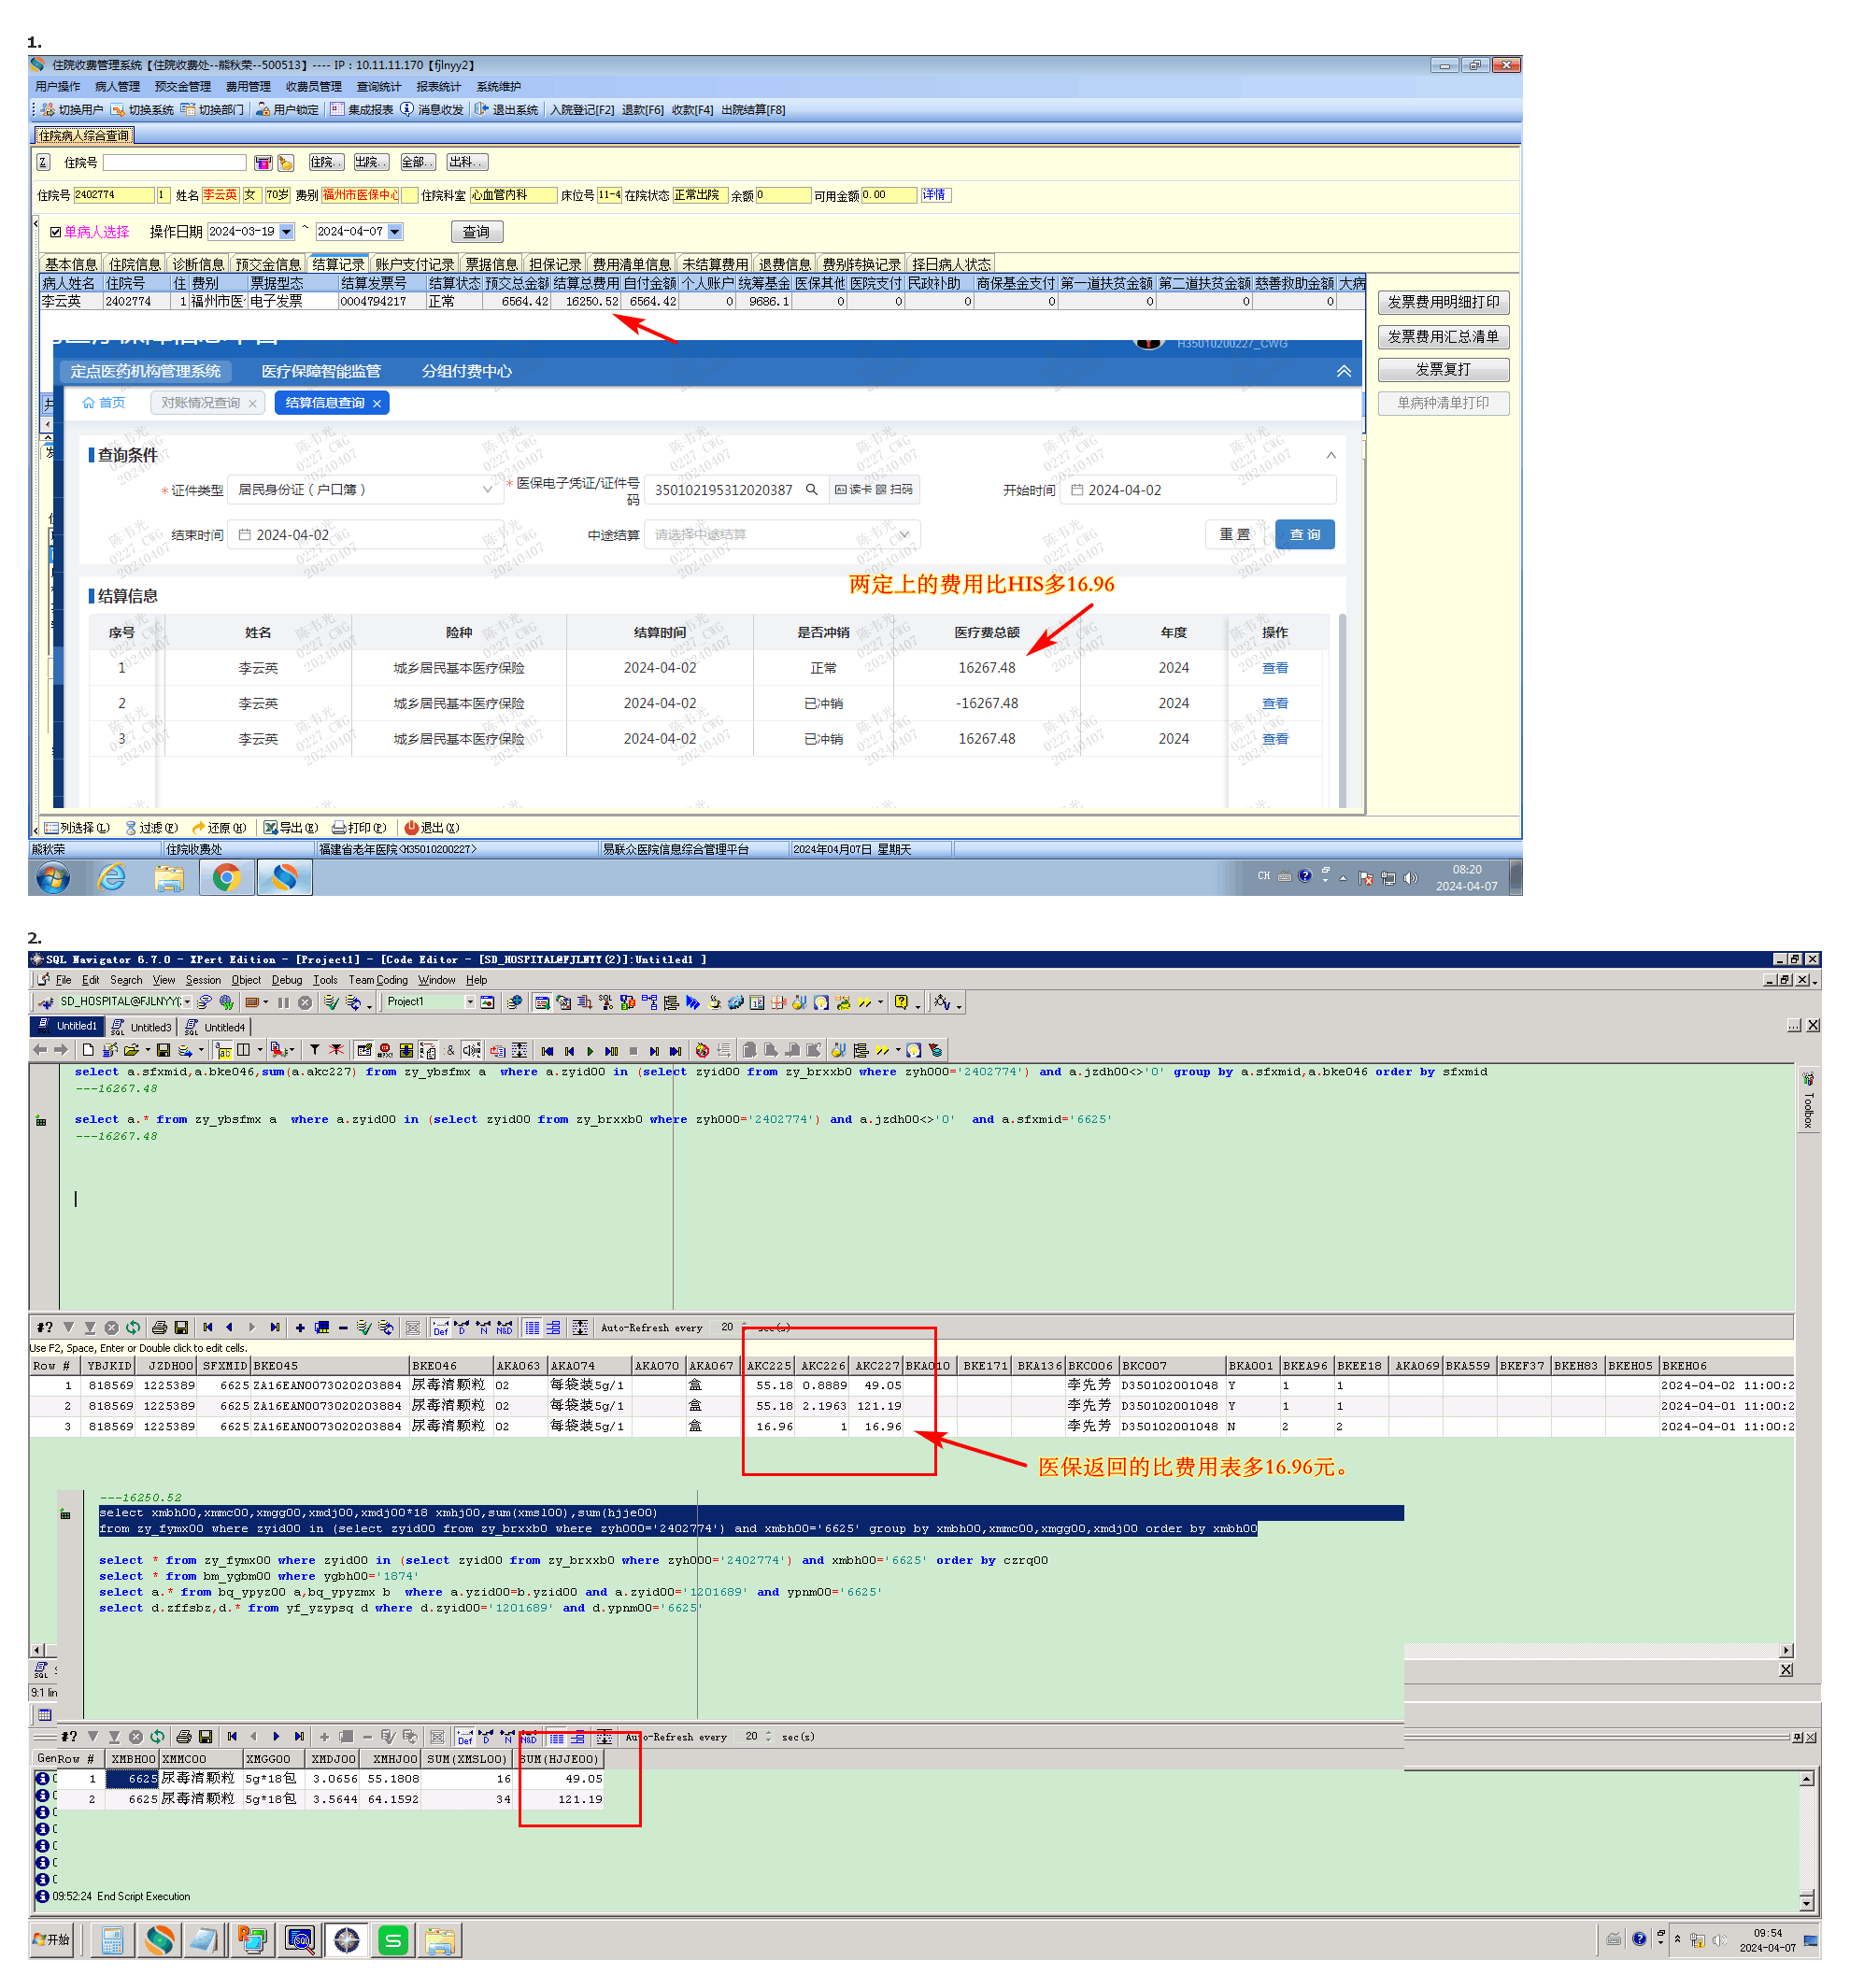Click the 打印 print icon in the bottom bar

pyautogui.click(x=339, y=828)
